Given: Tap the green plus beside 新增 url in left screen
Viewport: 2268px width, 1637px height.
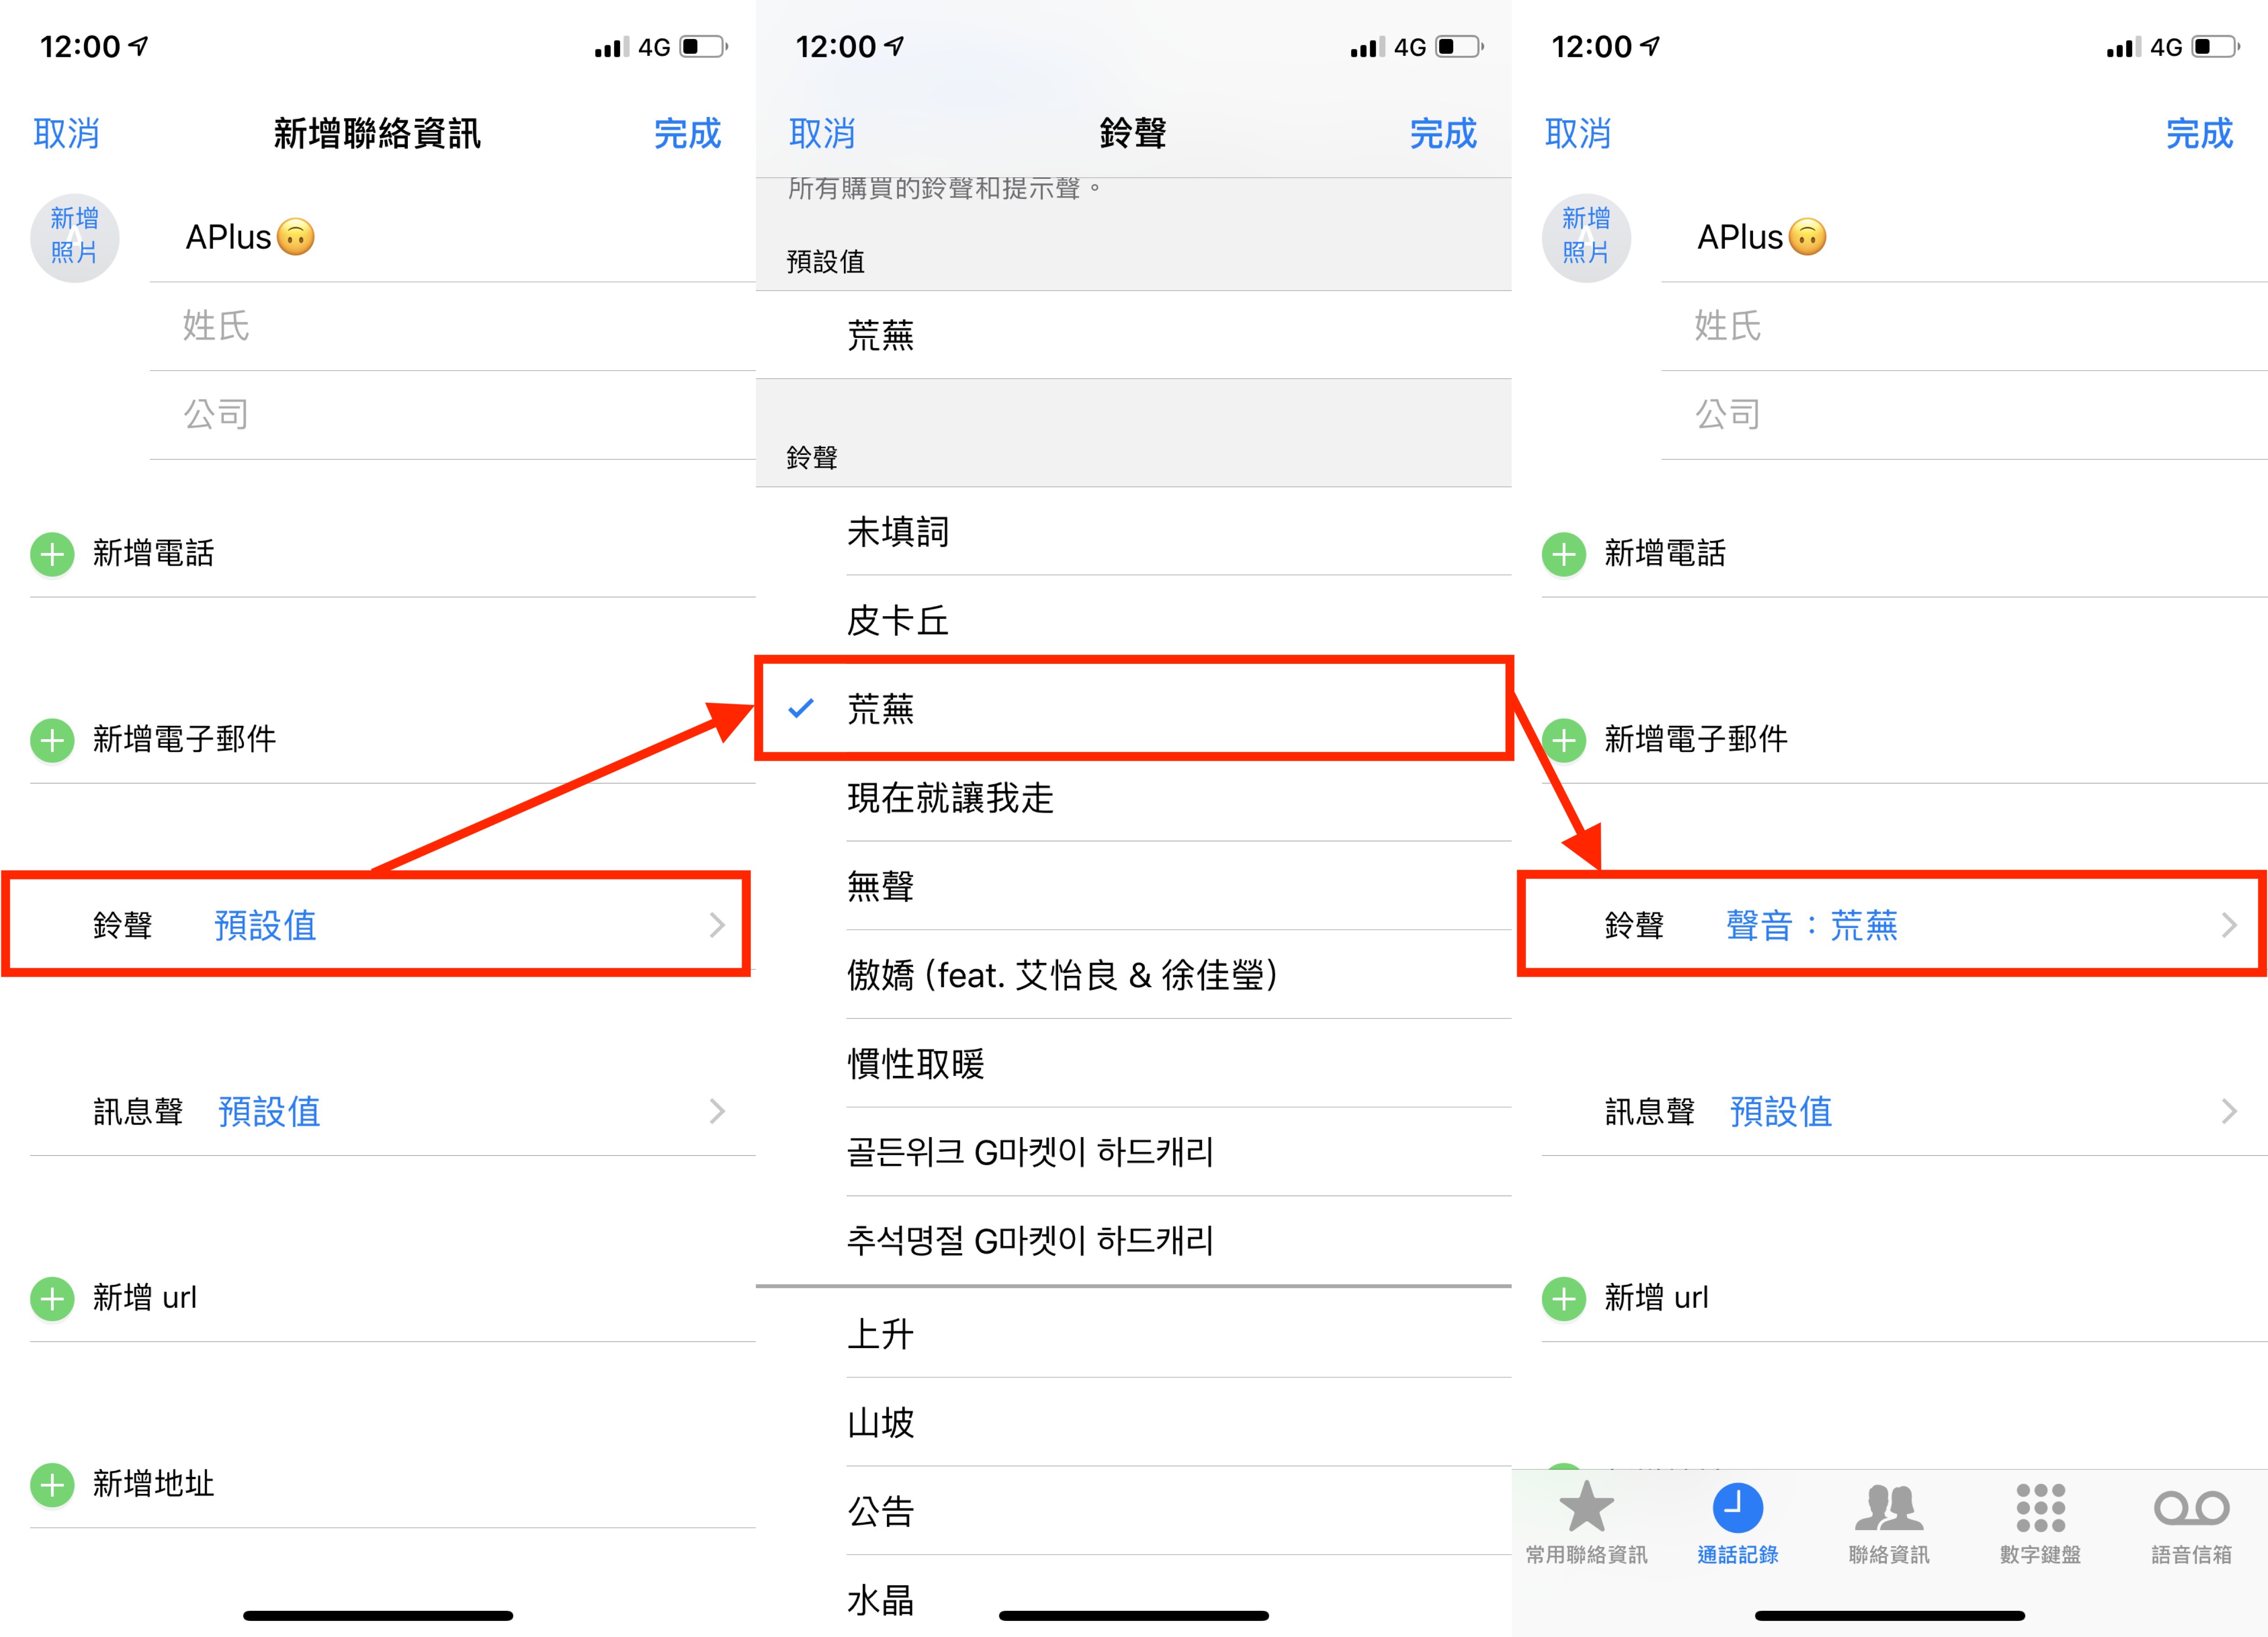Looking at the screenshot, I should [52, 1298].
